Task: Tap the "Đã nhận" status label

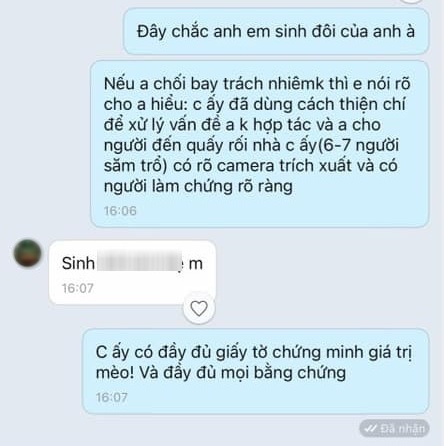Action: (403, 429)
